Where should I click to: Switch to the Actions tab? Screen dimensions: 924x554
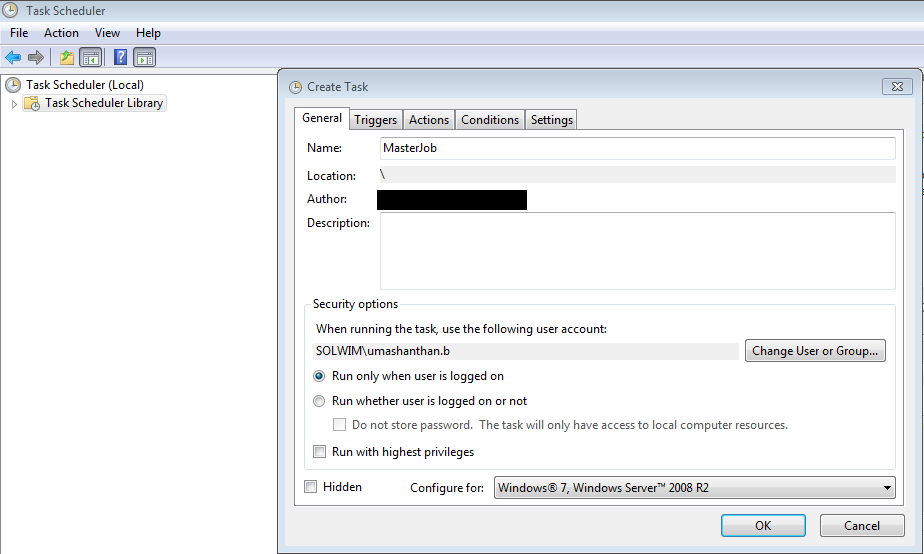(429, 120)
